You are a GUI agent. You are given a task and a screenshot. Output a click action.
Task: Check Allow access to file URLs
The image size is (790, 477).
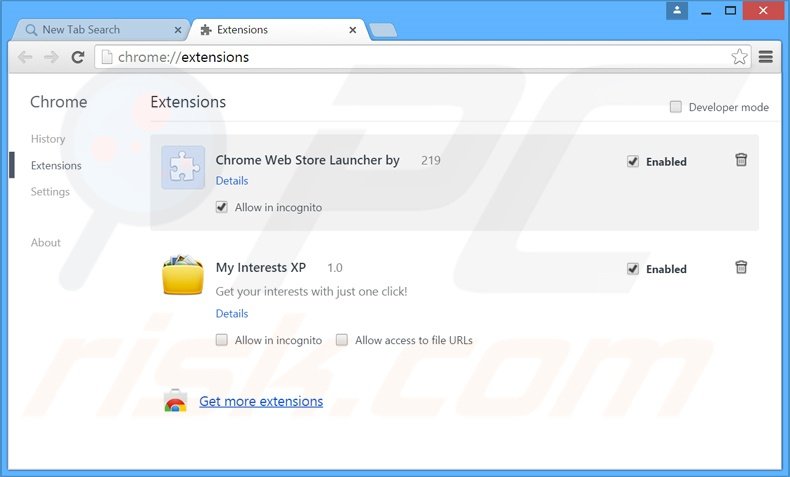342,340
